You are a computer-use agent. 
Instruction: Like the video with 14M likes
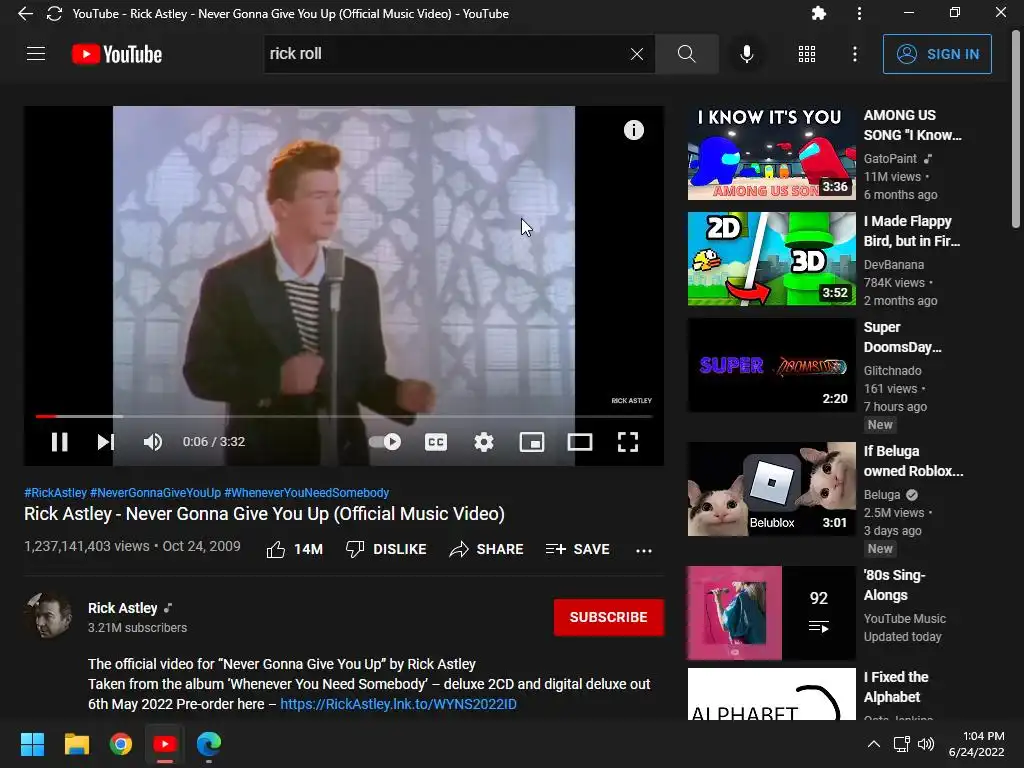click(x=295, y=549)
